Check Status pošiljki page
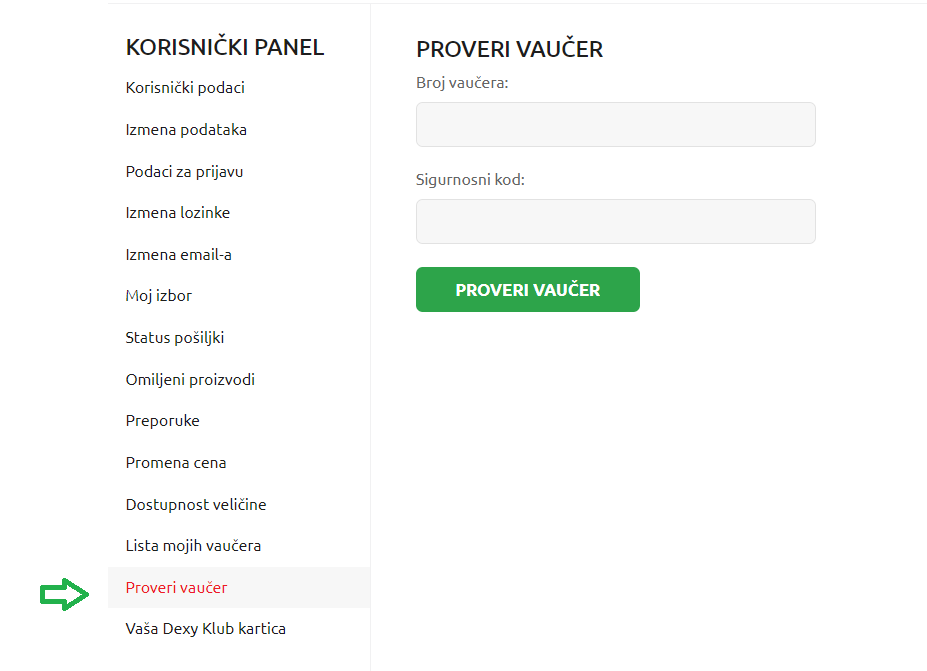 point(175,338)
